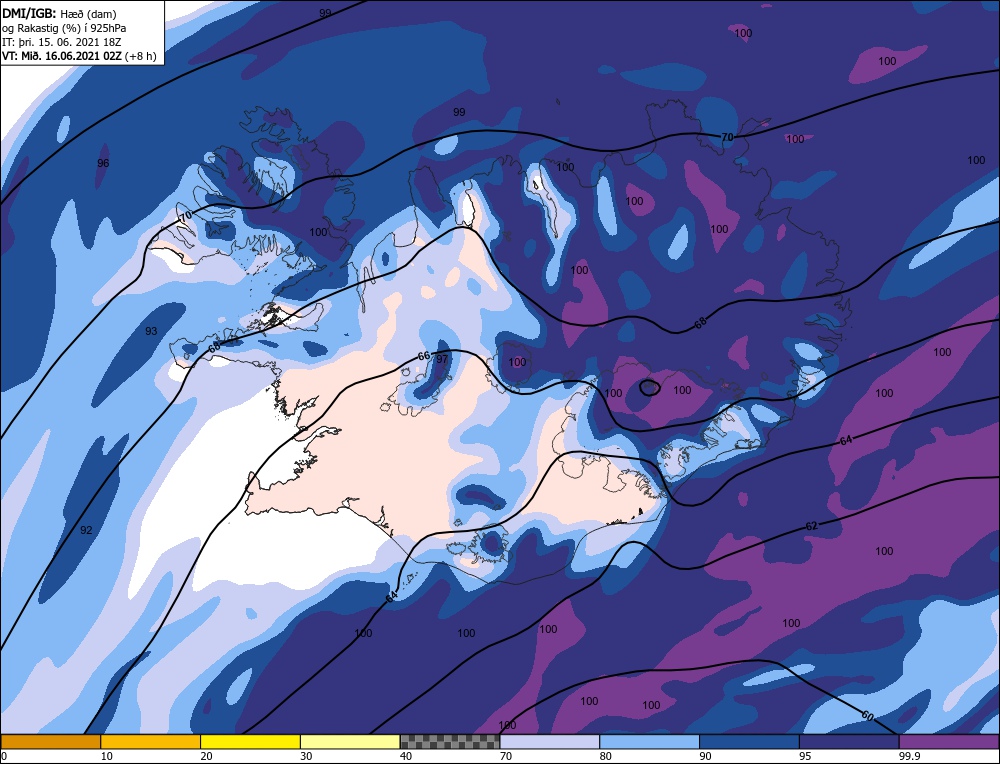Click the text 'og Rakastig (%) í 925hPa'
The width and height of the screenshot is (1000, 764).
[64, 28]
